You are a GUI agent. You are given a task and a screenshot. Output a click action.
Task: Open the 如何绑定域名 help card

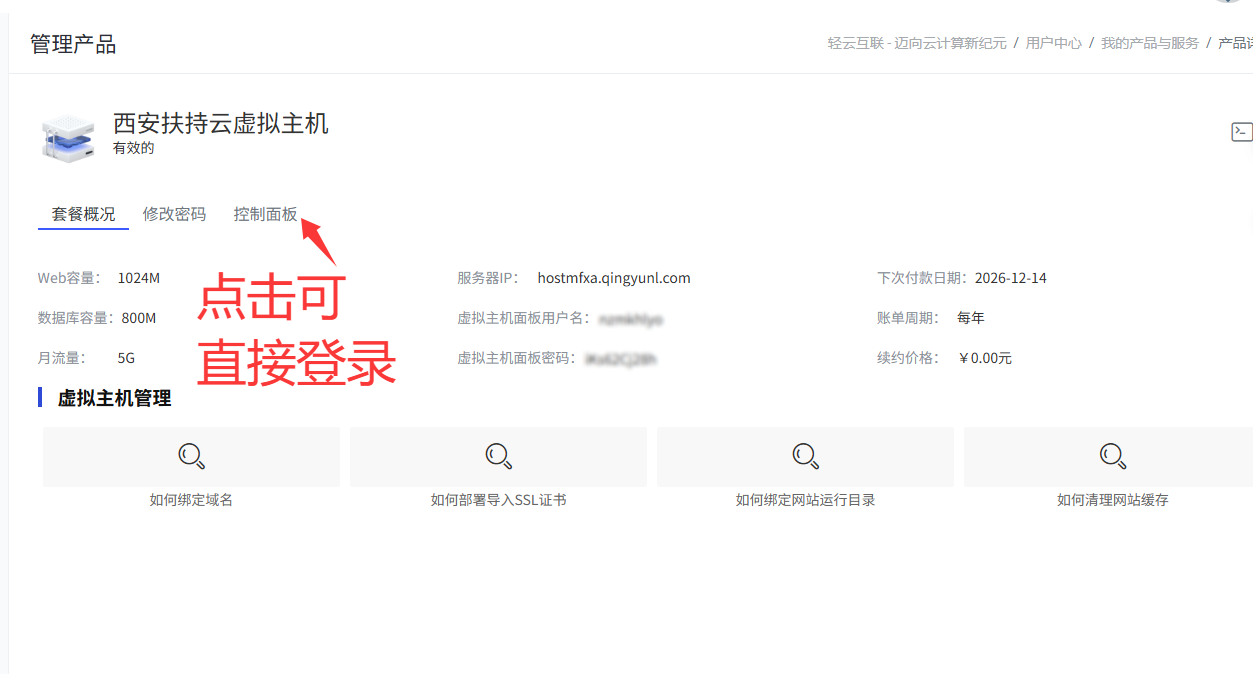[191, 498]
